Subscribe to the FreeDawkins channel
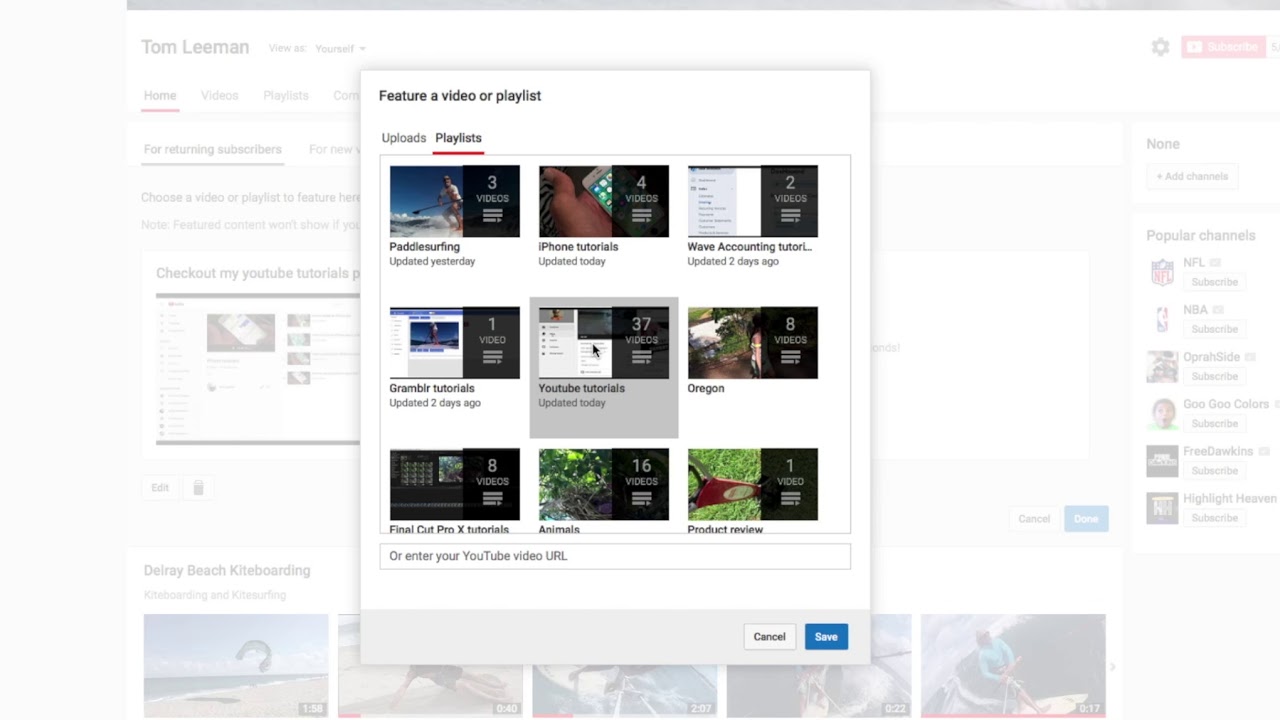 click(1214, 470)
